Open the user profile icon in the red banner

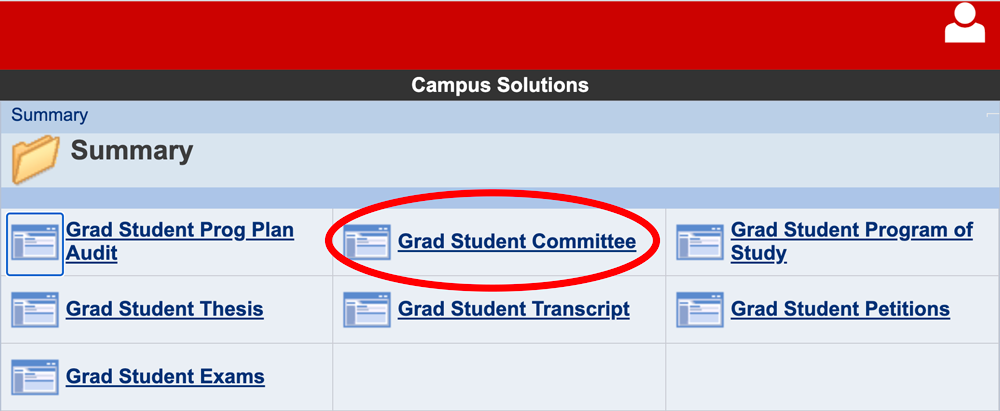964,23
